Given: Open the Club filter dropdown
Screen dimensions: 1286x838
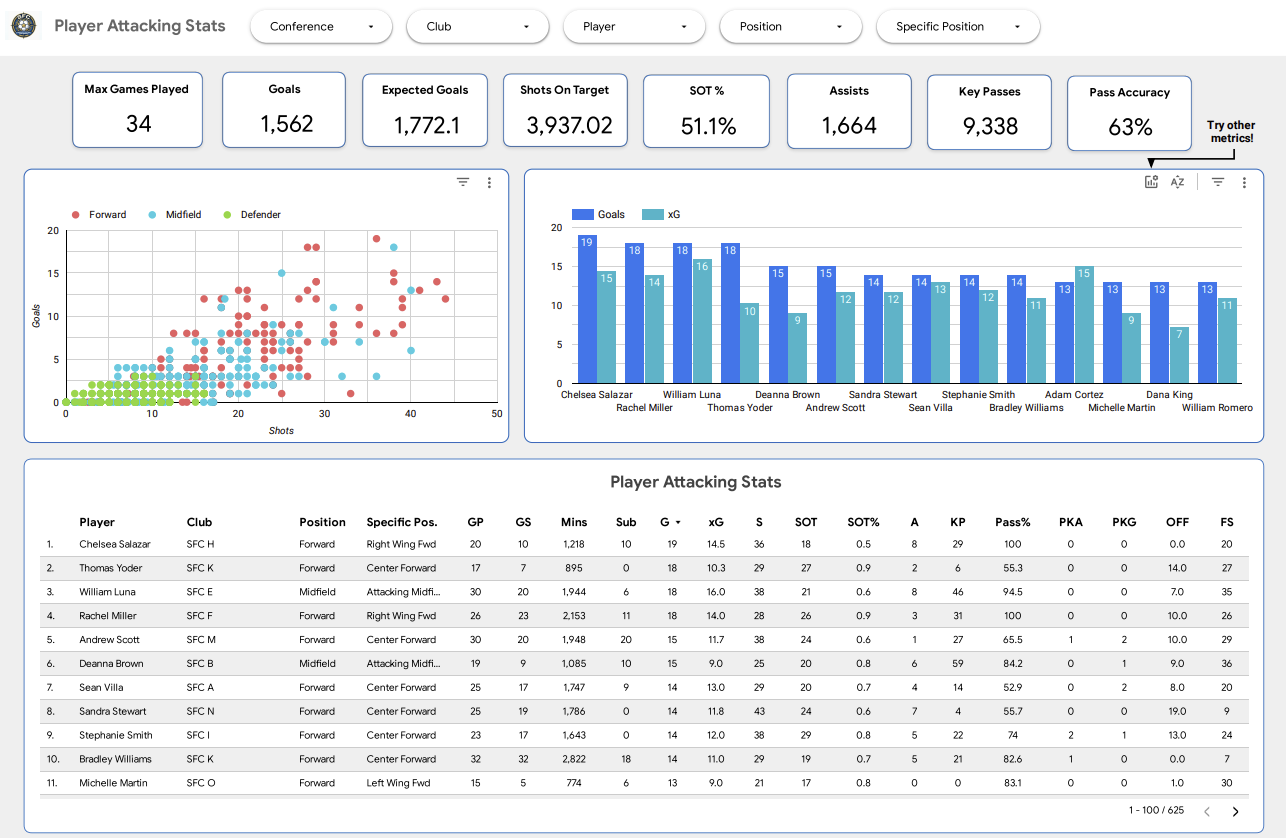Looking at the screenshot, I should click(x=477, y=26).
